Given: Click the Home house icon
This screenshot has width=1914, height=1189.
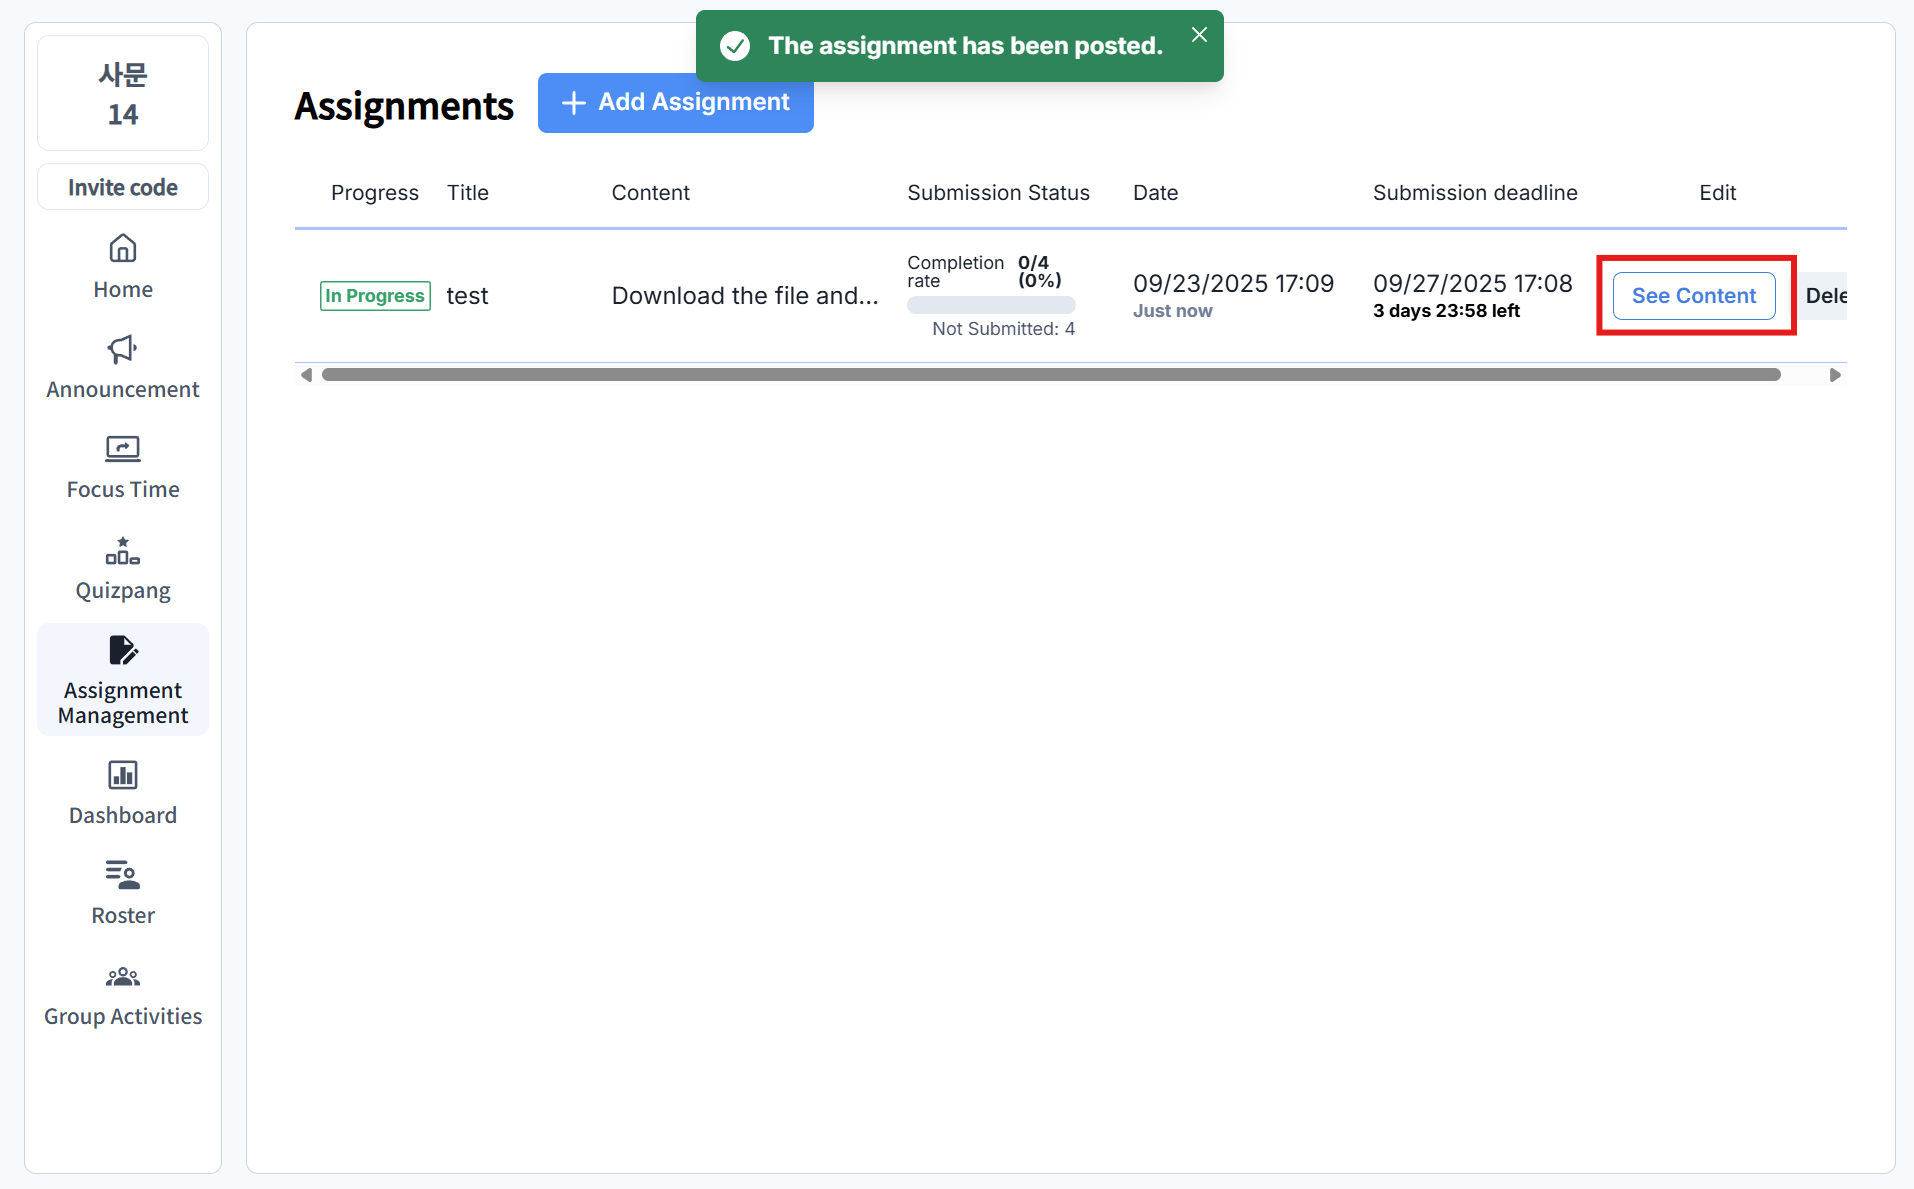Looking at the screenshot, I should (122, 248).
